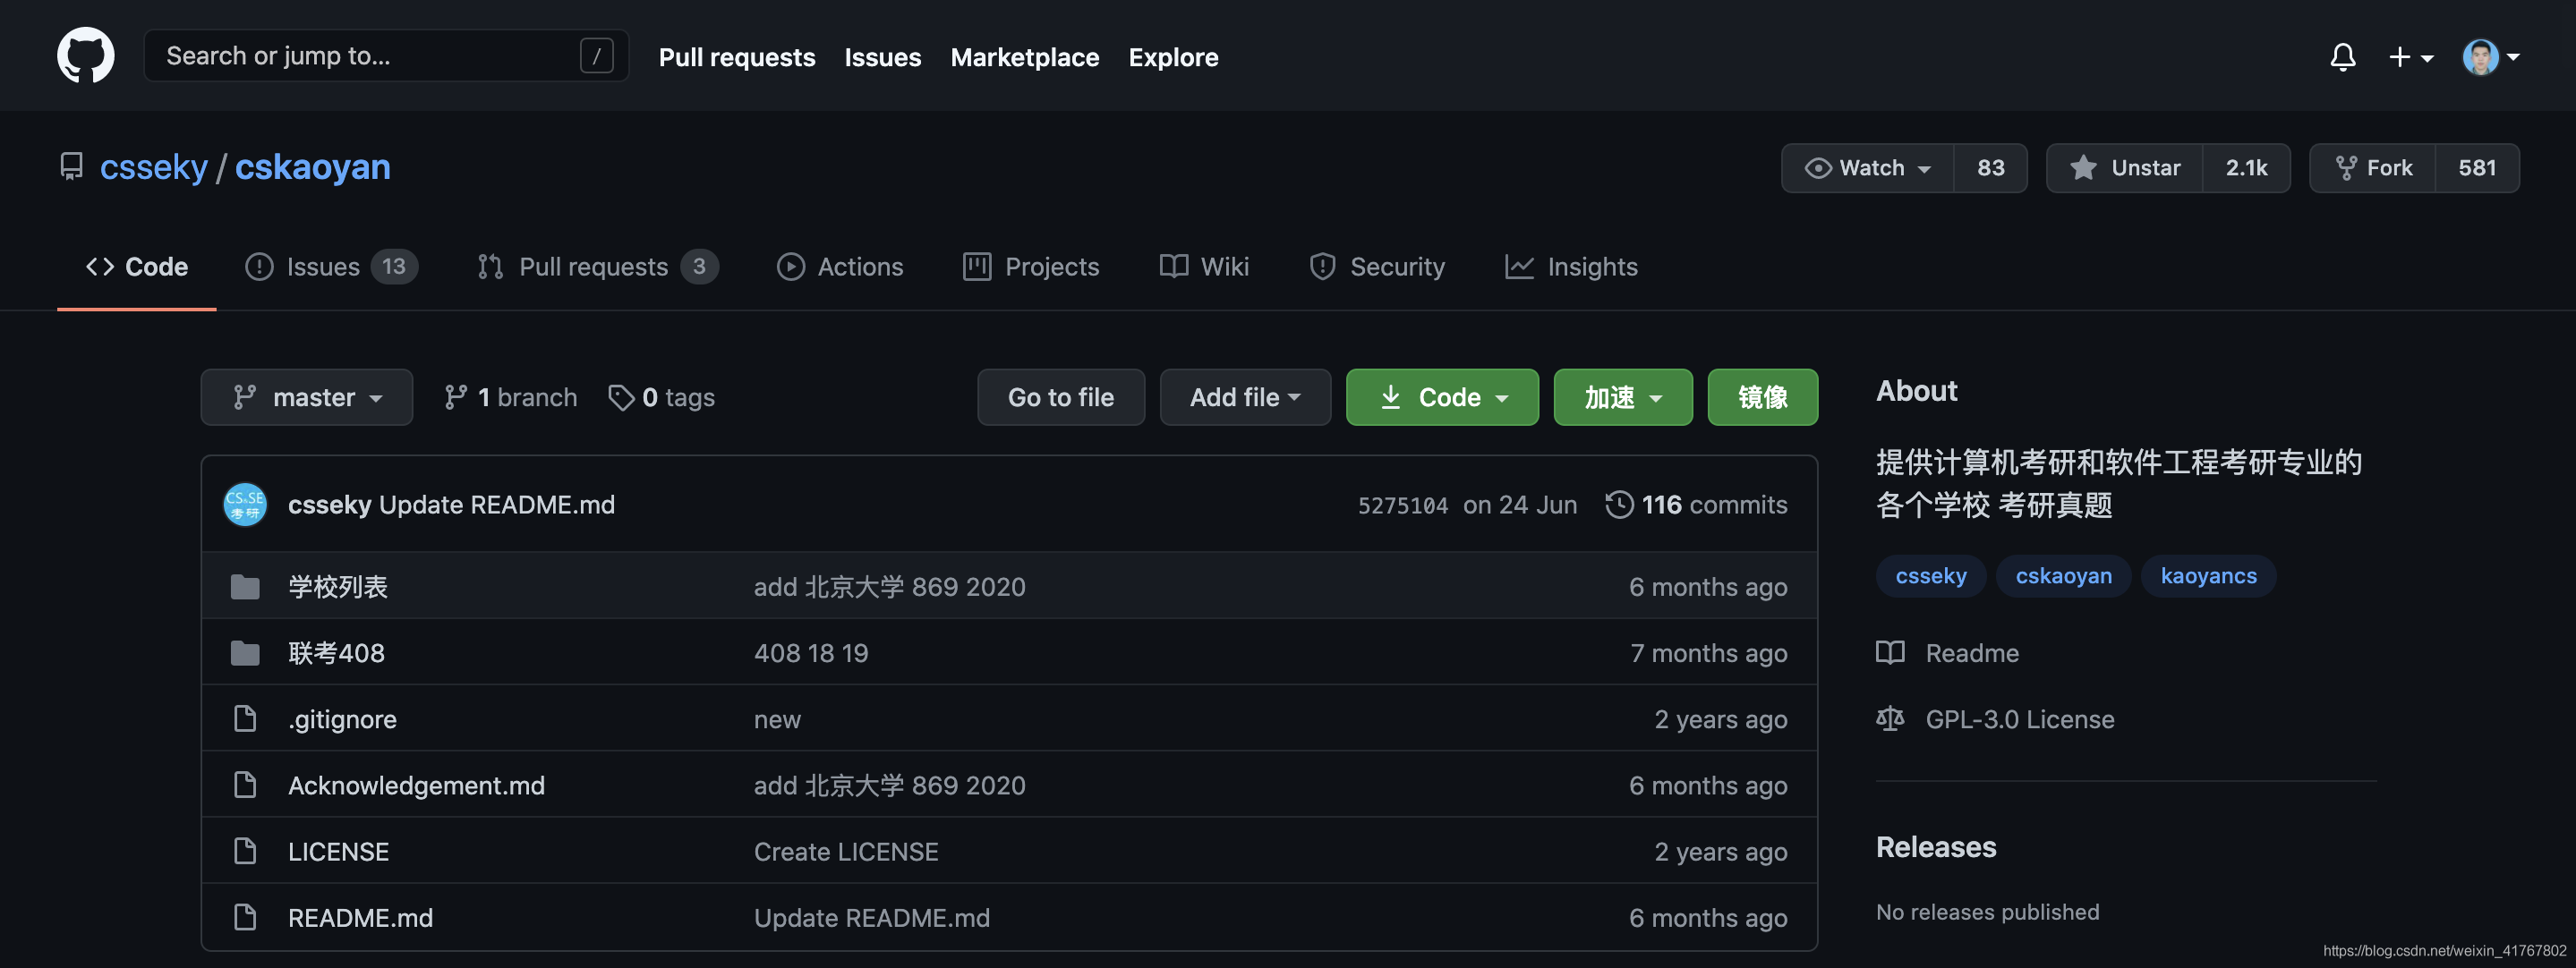The width and height of the screenshot is (2576, 968).
Task: Open the .gitignore file
Action: [x=342, y=719]
